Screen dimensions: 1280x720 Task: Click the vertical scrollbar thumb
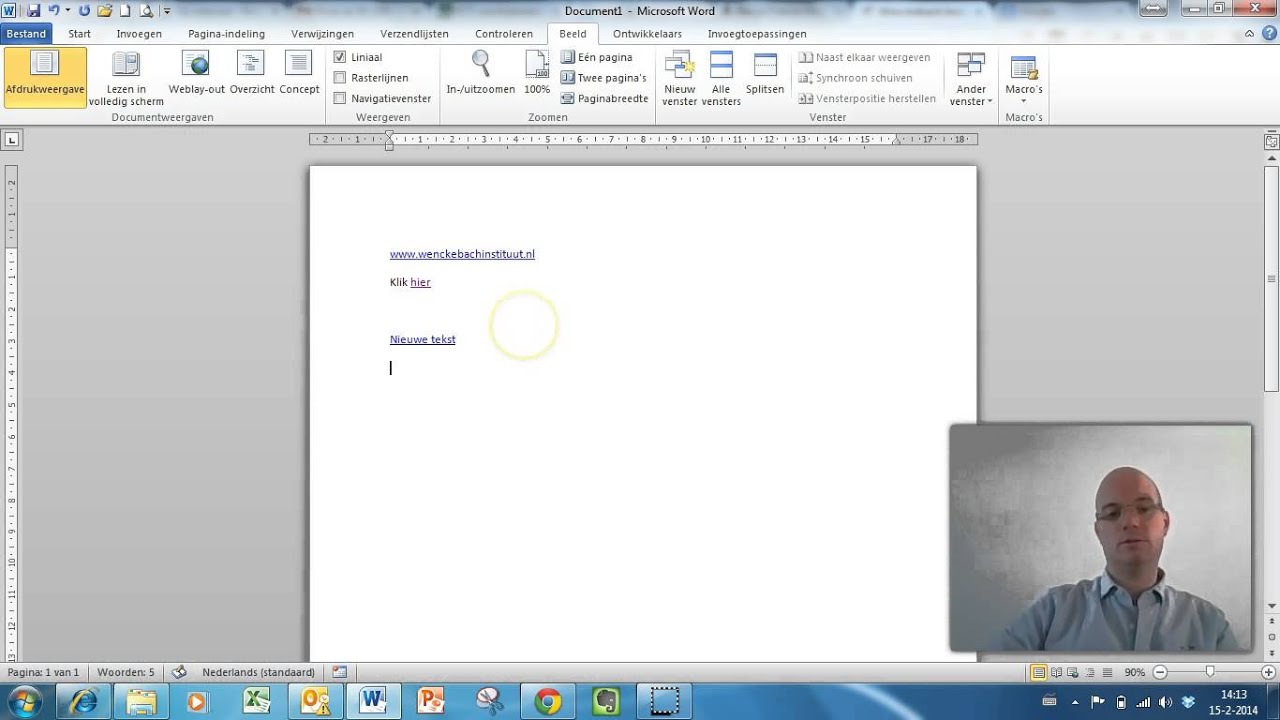coord(1271,280)
